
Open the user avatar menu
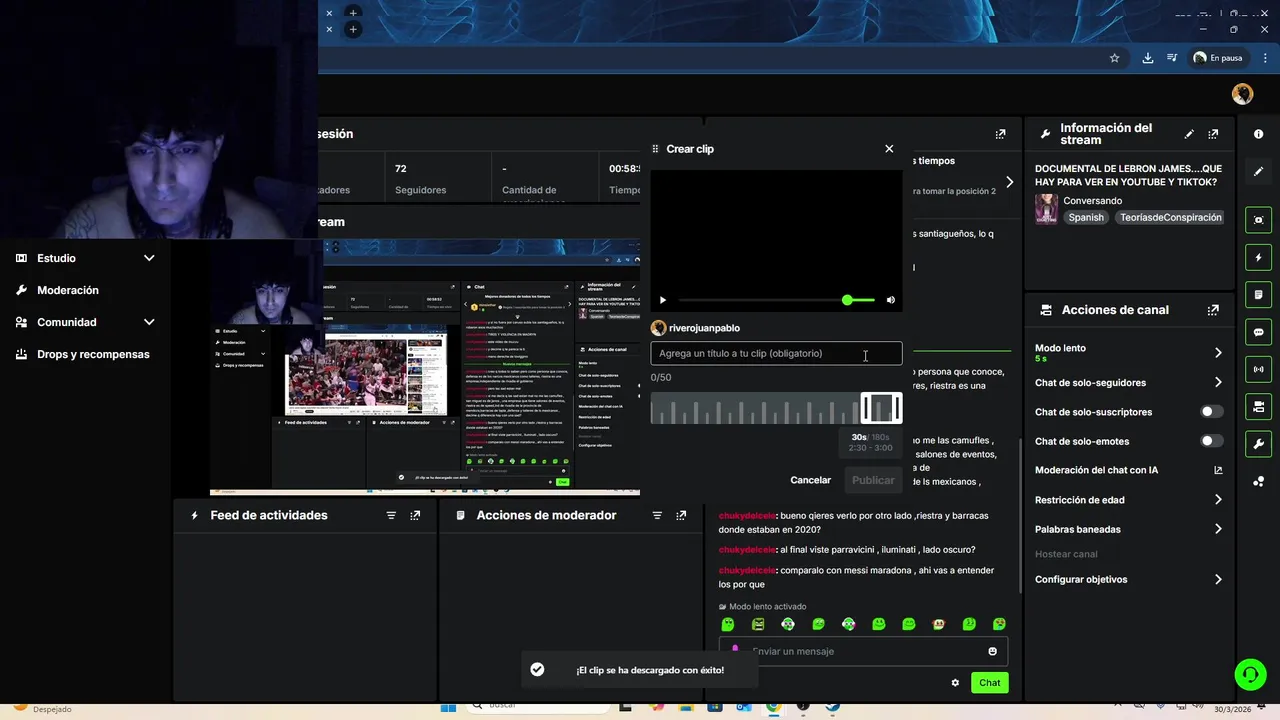tap(1242, 94)
